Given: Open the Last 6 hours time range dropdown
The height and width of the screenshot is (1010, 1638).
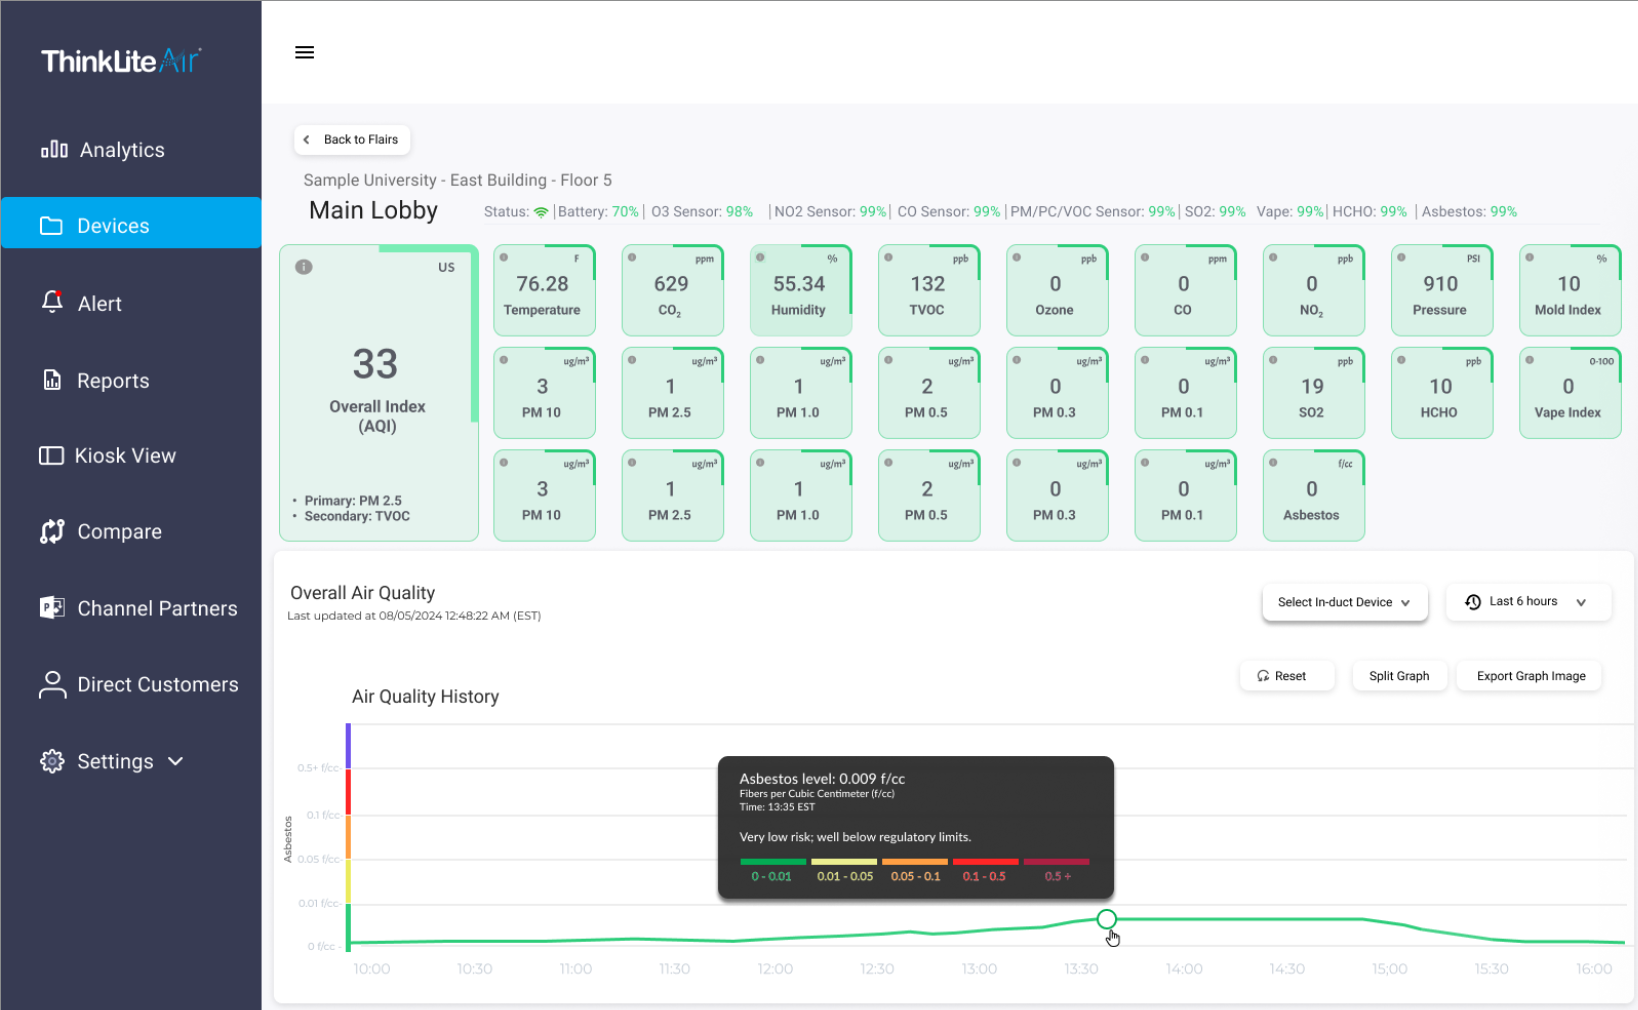Looking at the screenshot, I should point(1527,602).
